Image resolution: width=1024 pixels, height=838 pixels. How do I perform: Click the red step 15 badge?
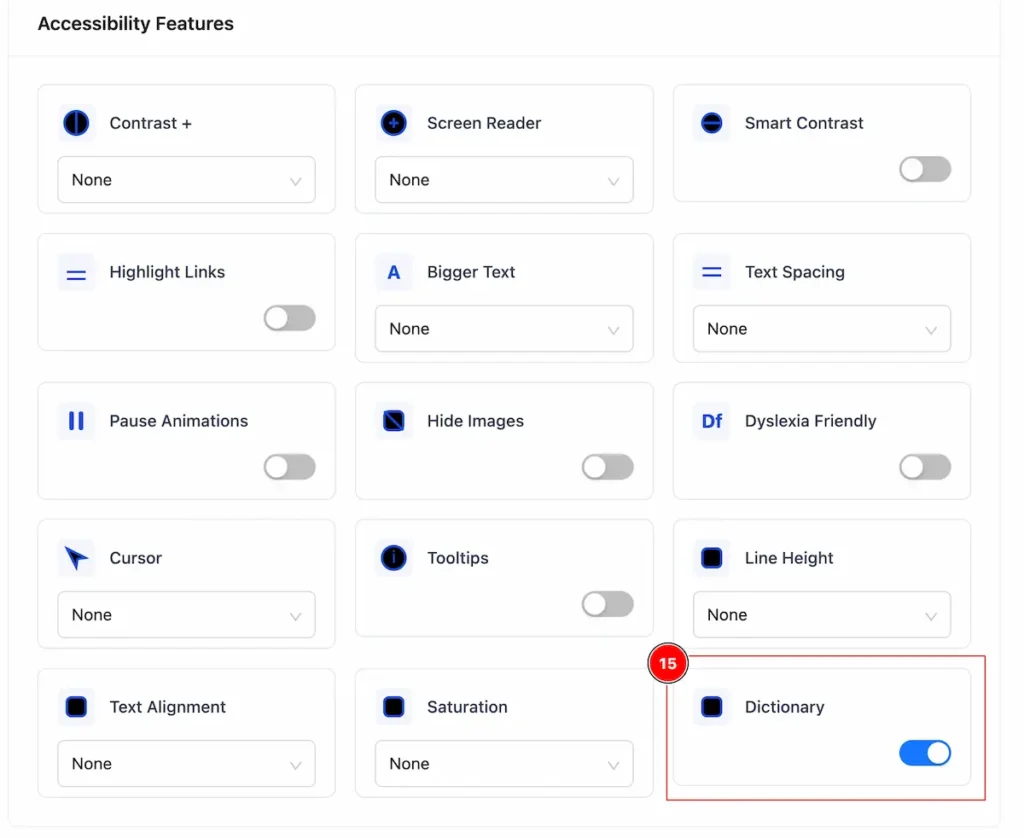pyautogui.click(x=667, y=664)
